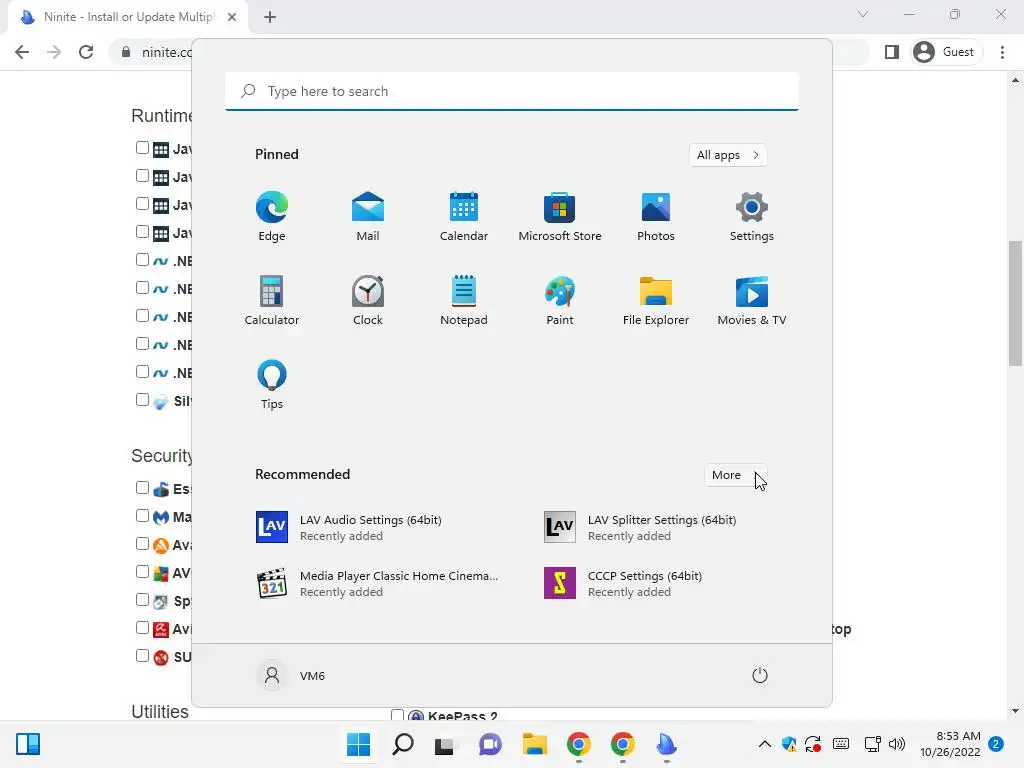Open a new Chrome tab
The image size is (1024, 768).
coord(270,17)
